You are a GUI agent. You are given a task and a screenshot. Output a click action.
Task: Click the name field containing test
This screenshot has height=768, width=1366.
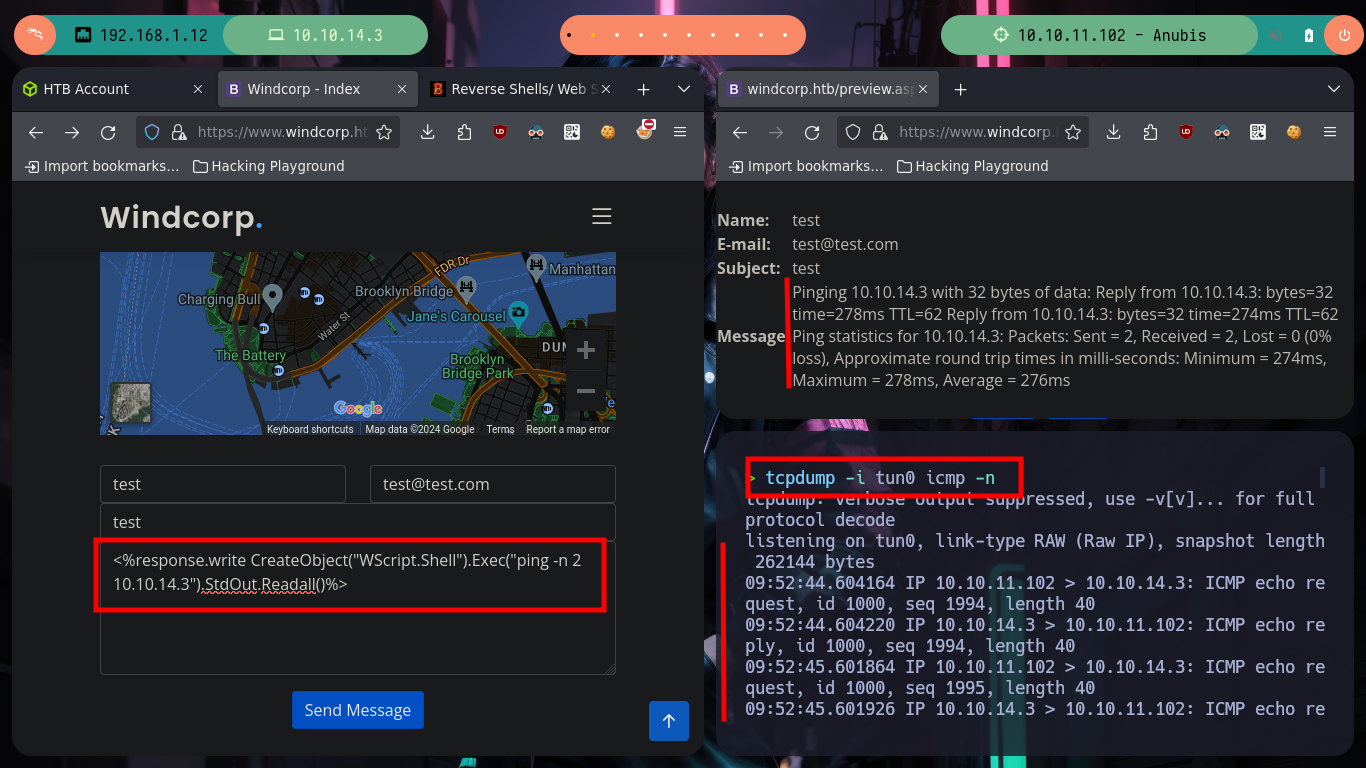point(223,484)
